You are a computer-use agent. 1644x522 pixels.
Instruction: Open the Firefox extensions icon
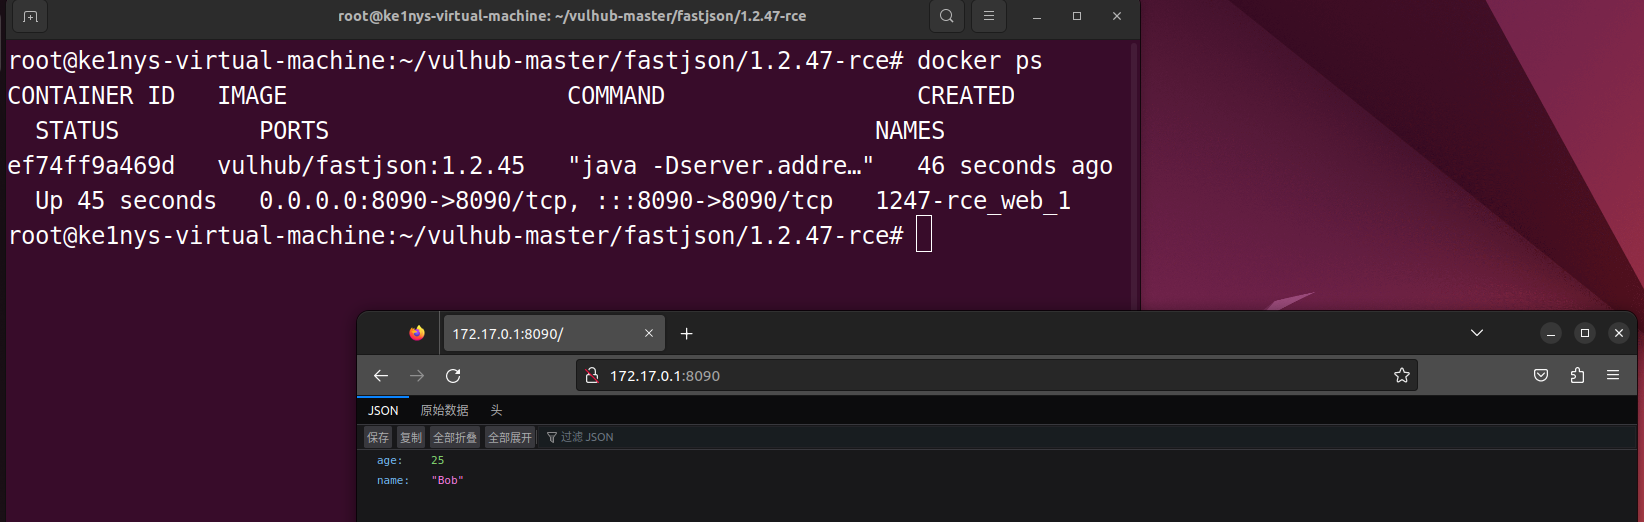1577,376
